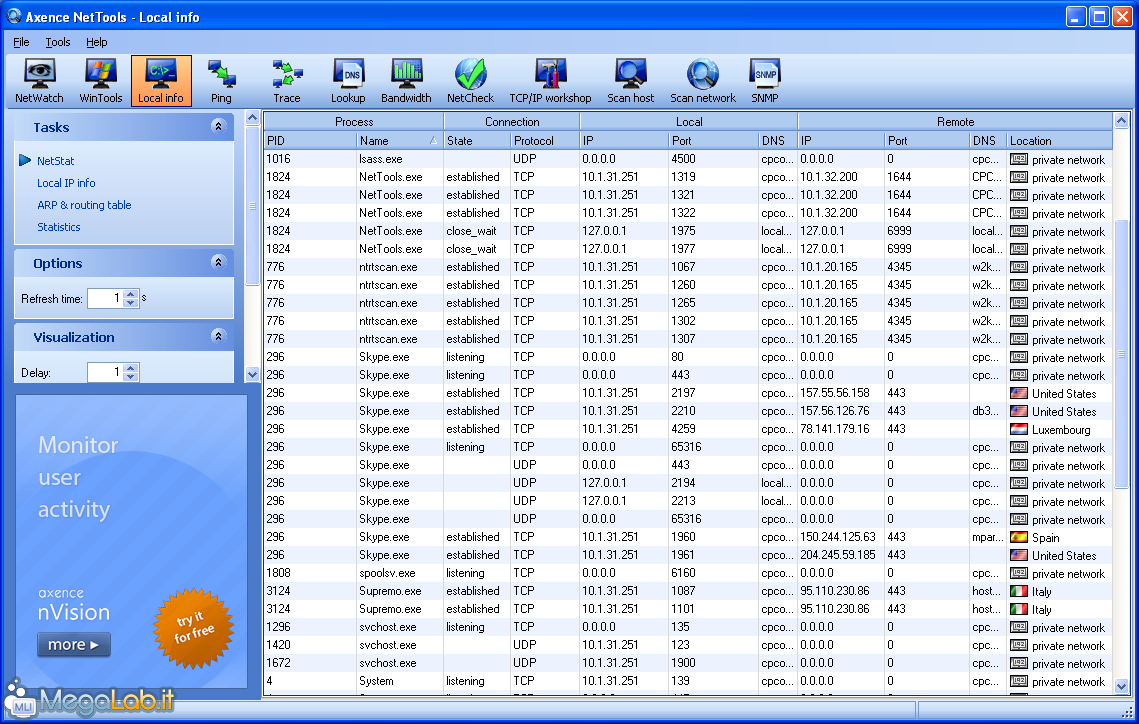This screenshot has width=1139, height=724.
Task: Sort by the State column header
Action: pos(477,141)
